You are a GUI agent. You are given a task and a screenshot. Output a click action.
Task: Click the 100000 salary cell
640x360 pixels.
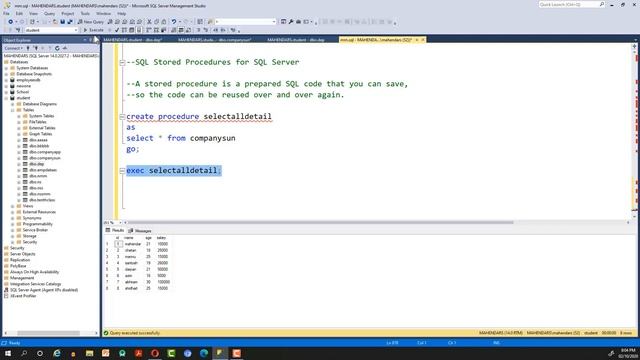tap(163, 282)
